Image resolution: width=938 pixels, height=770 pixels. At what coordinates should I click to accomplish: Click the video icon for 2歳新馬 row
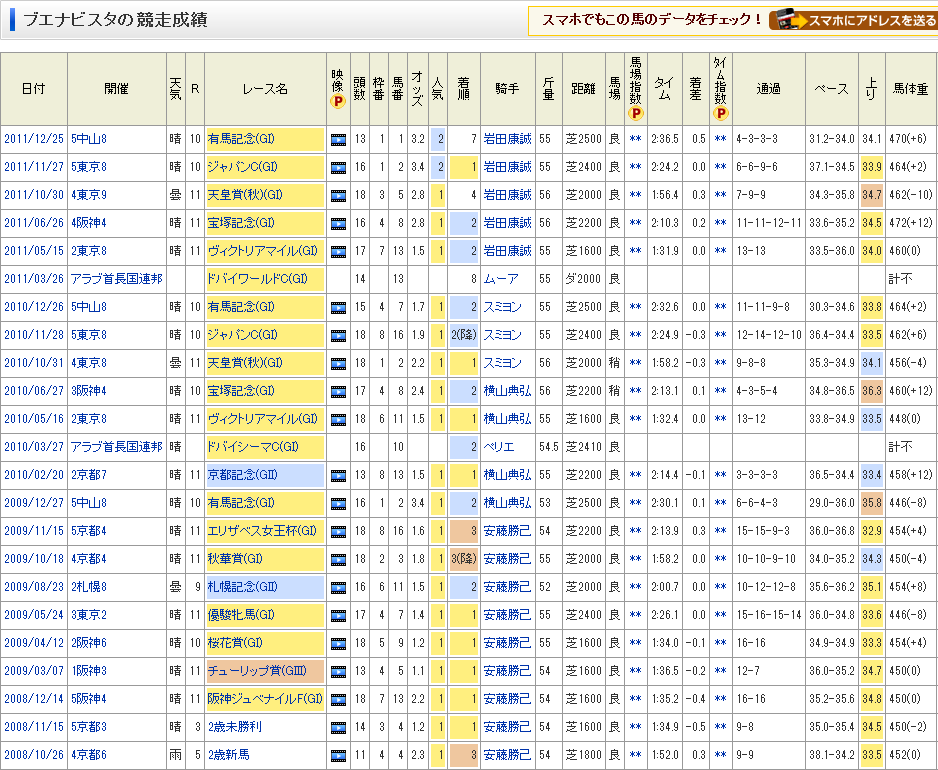click(x=338, y=755)
